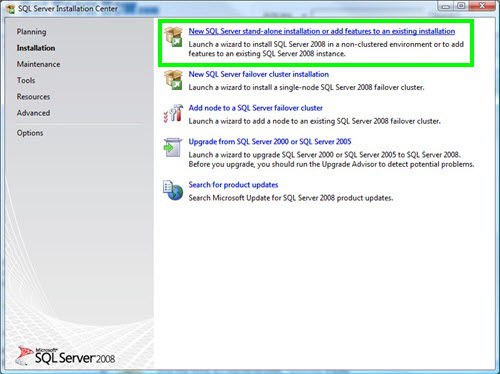Image resolution: width=500 pixels, height=374 pixels.
Task: Start Upgrade from SQL Server 2000 or 2005
Action: coord(270,142)
